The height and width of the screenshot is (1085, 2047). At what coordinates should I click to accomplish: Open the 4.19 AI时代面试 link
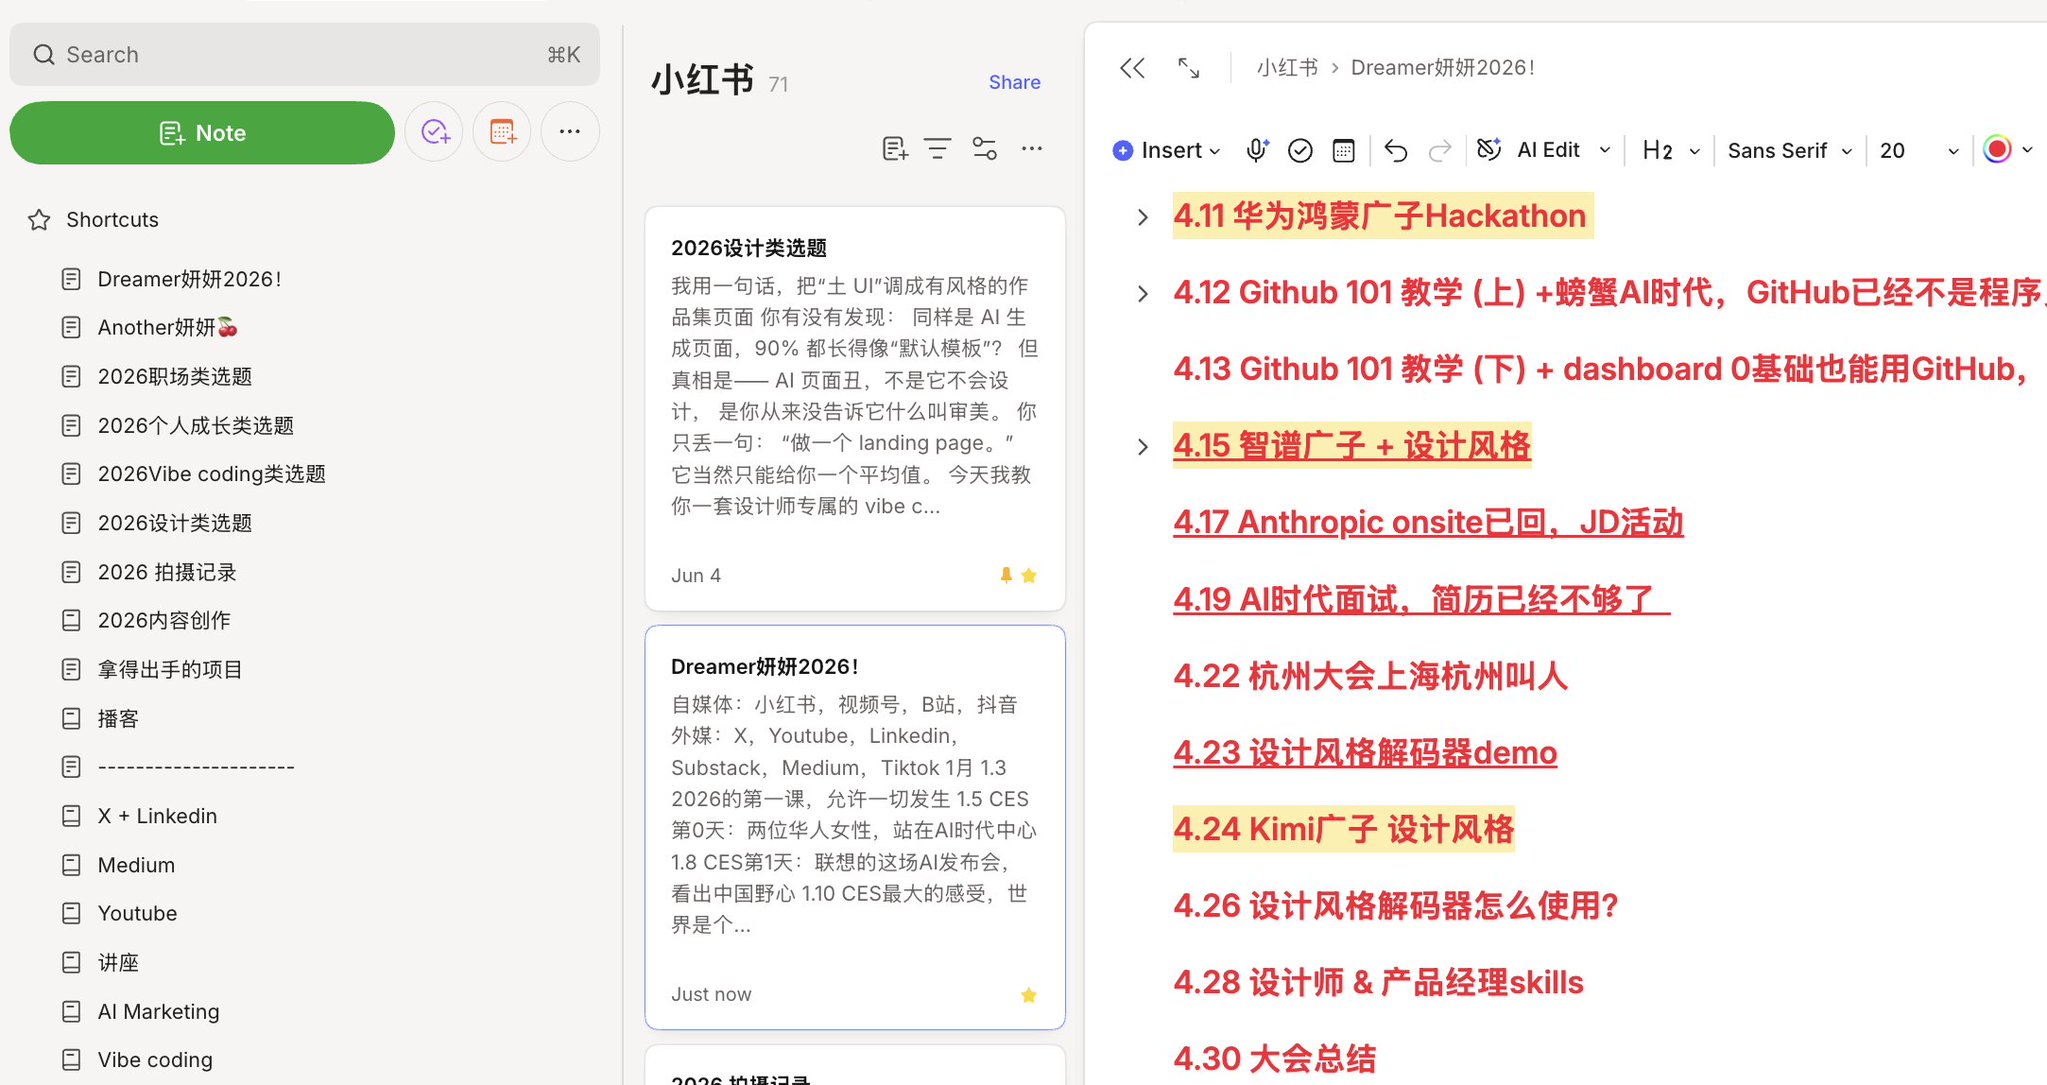click(1421, 599)
